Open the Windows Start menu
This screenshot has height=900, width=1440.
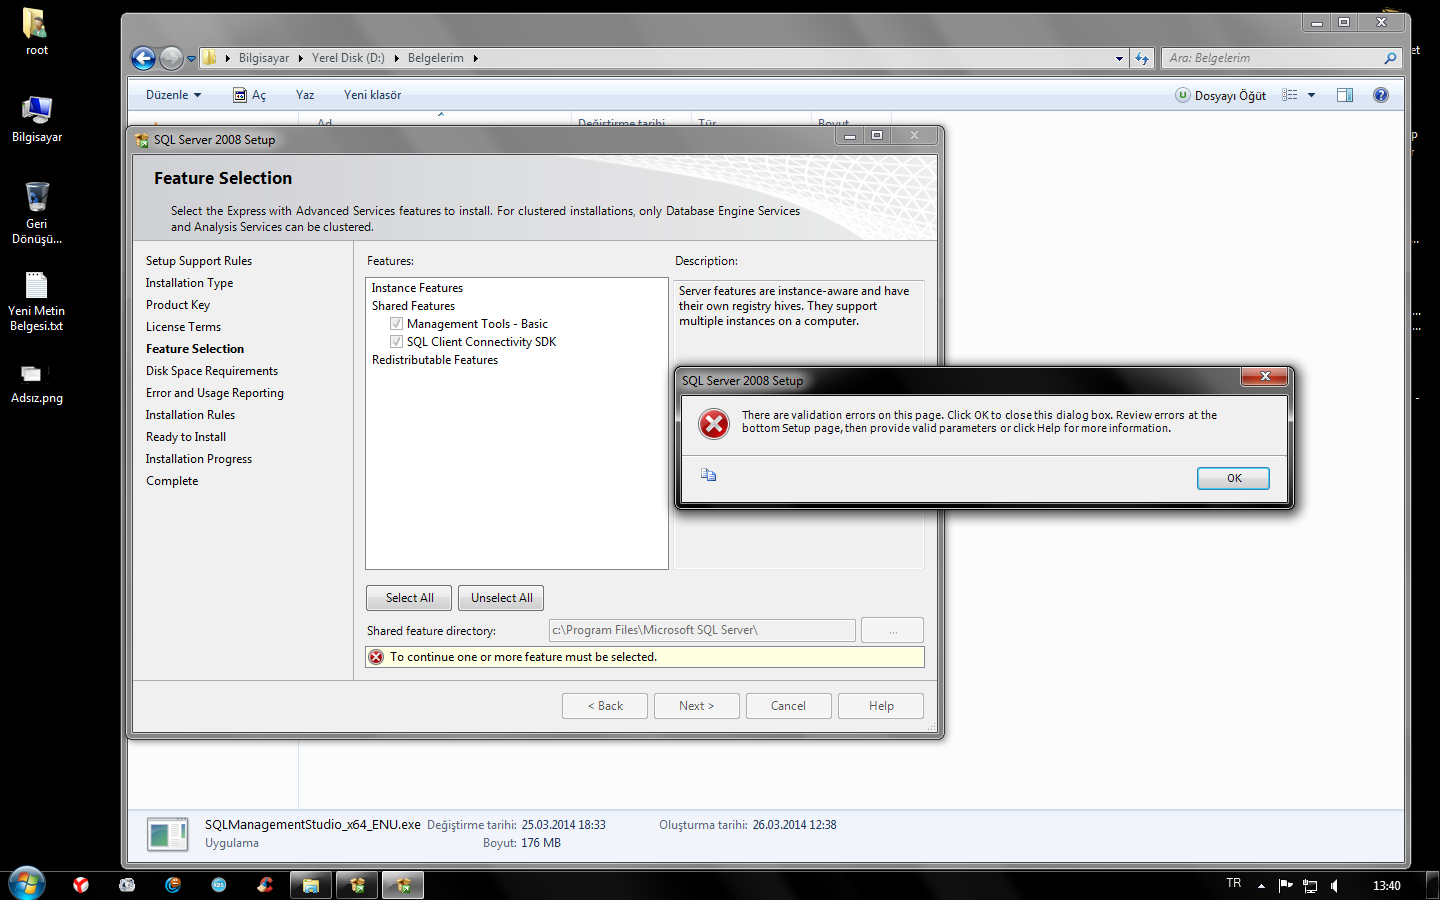point(27,884)
